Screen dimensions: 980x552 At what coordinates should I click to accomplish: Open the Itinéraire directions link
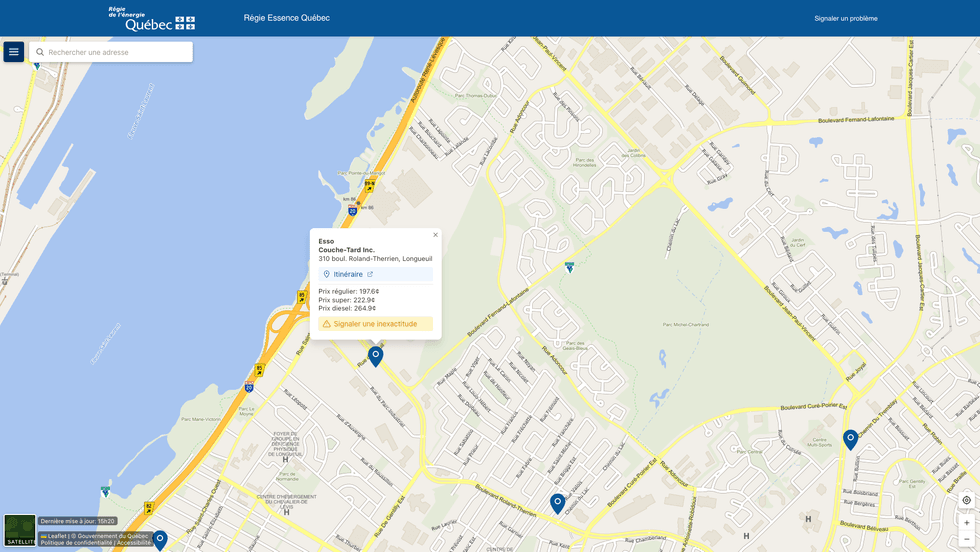[348, 274]
